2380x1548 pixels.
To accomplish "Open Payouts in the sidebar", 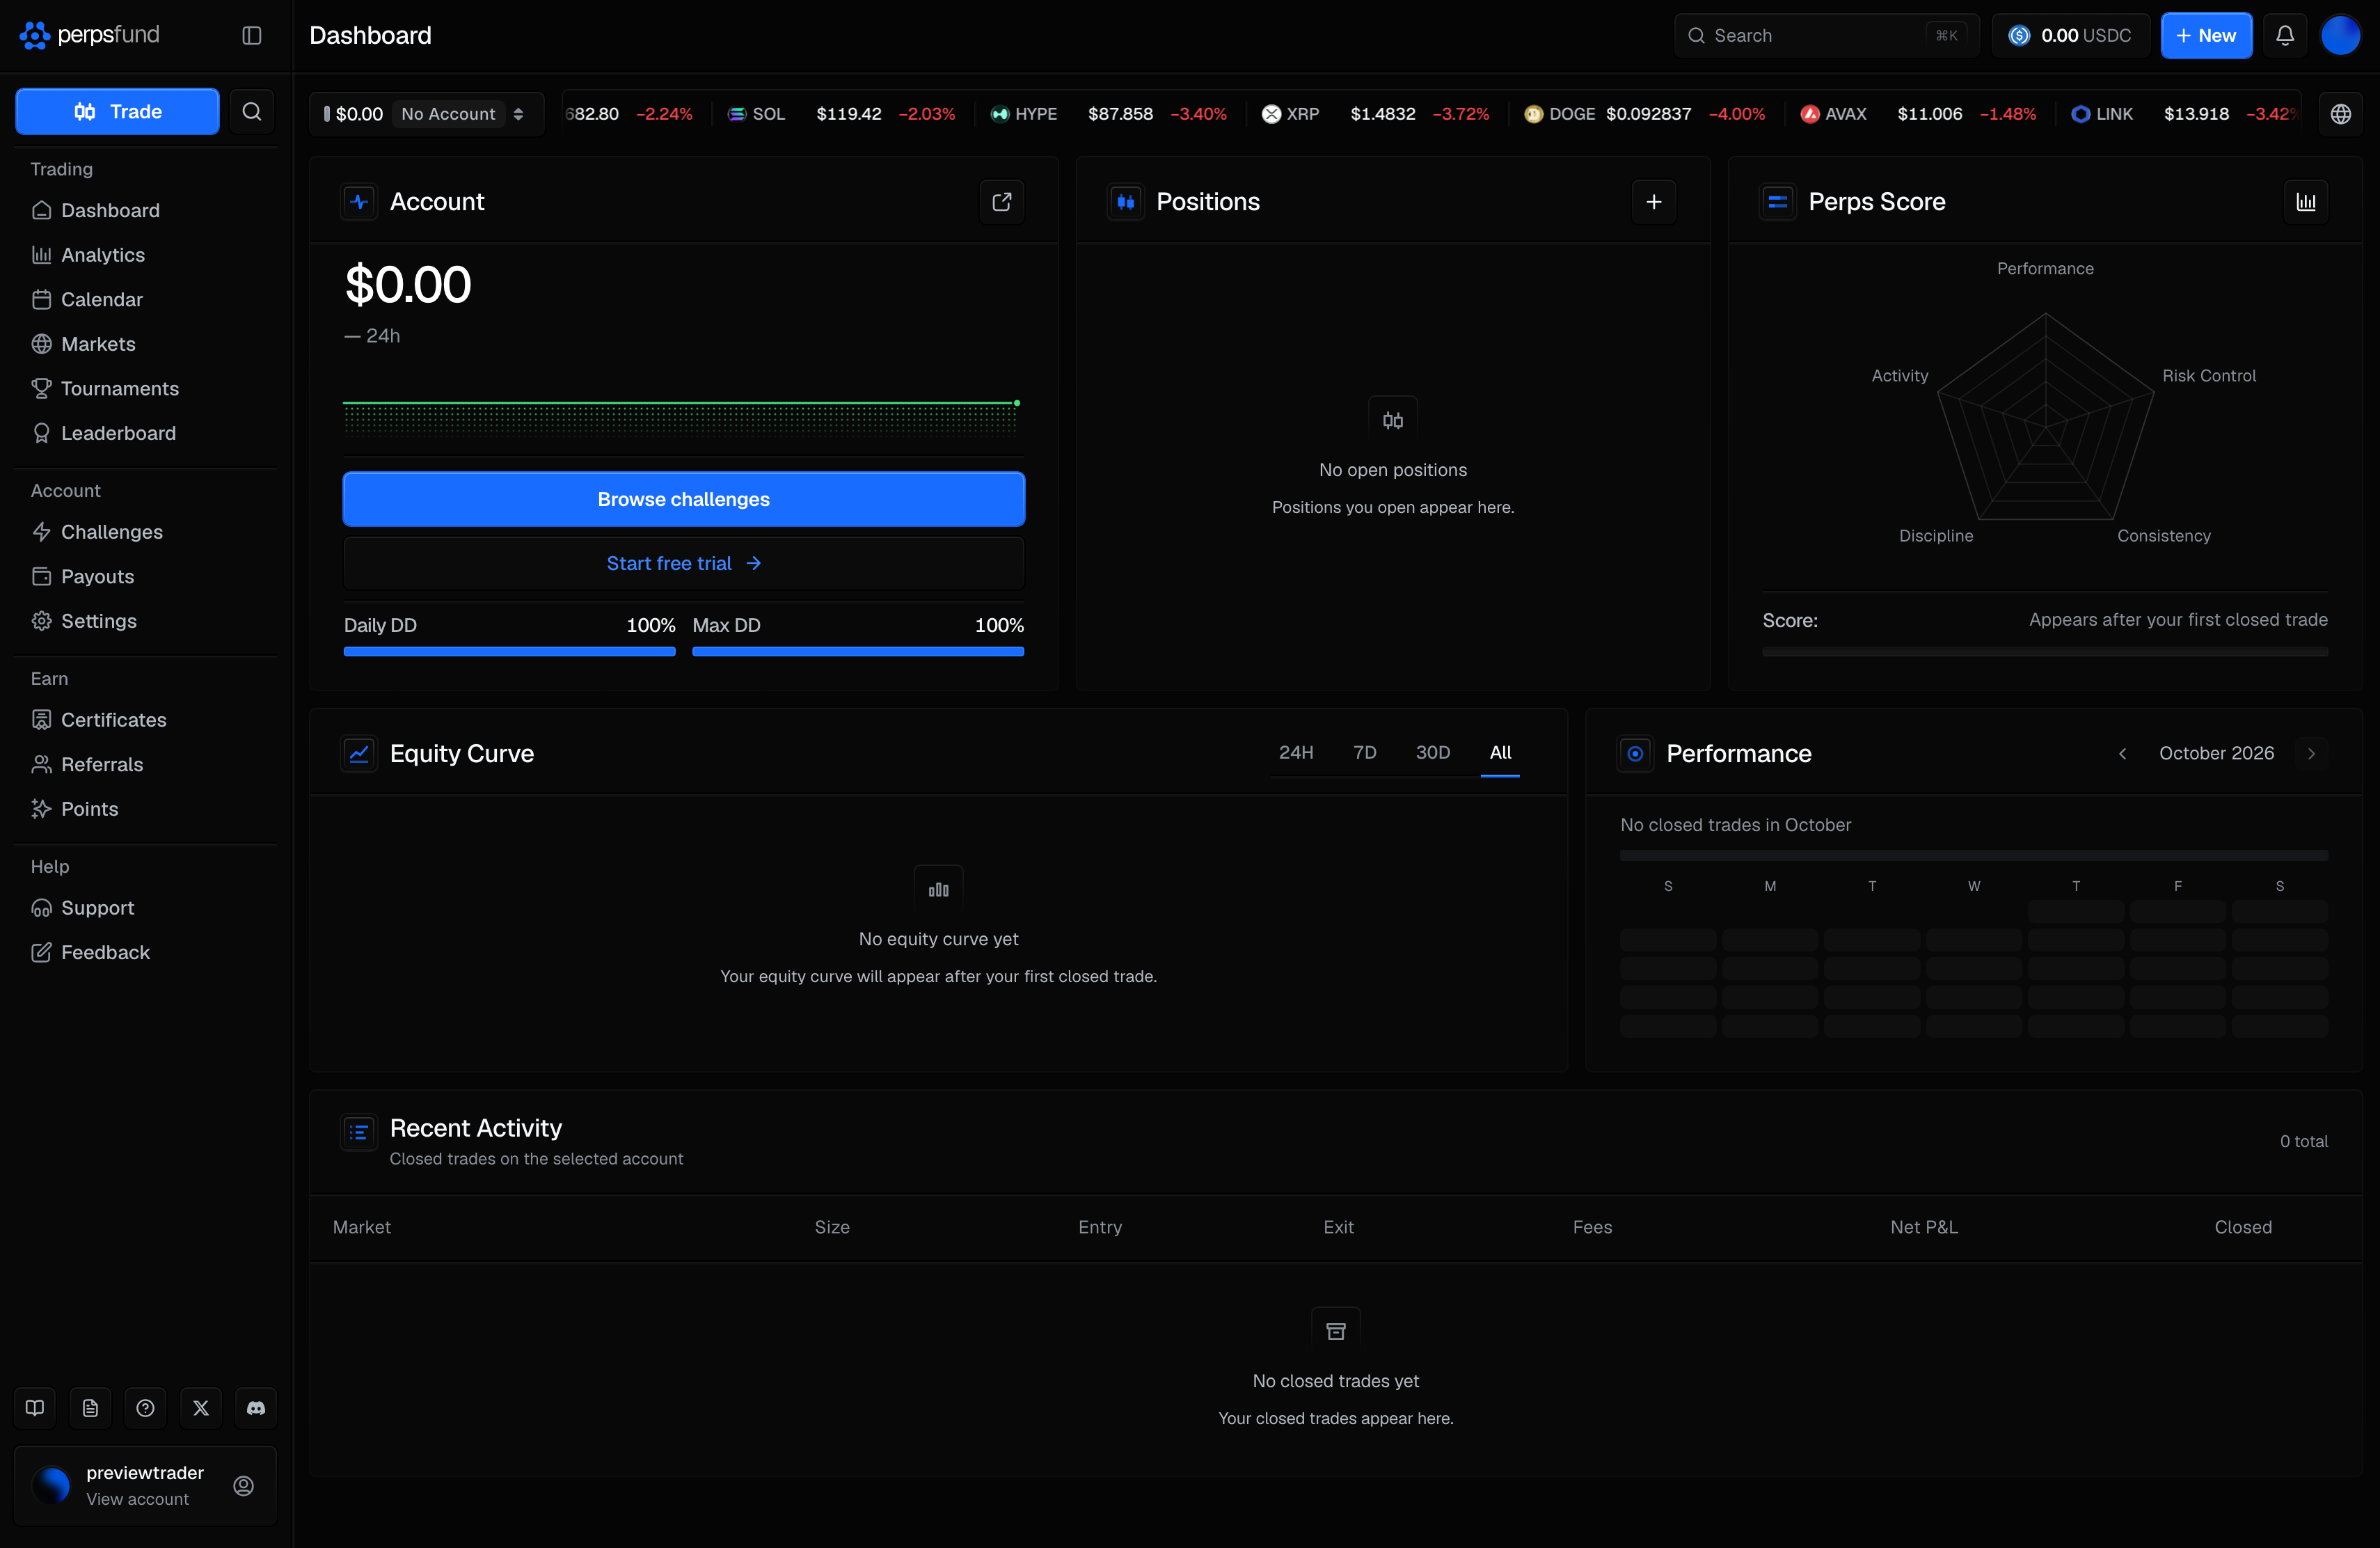I will click(145, 577).
